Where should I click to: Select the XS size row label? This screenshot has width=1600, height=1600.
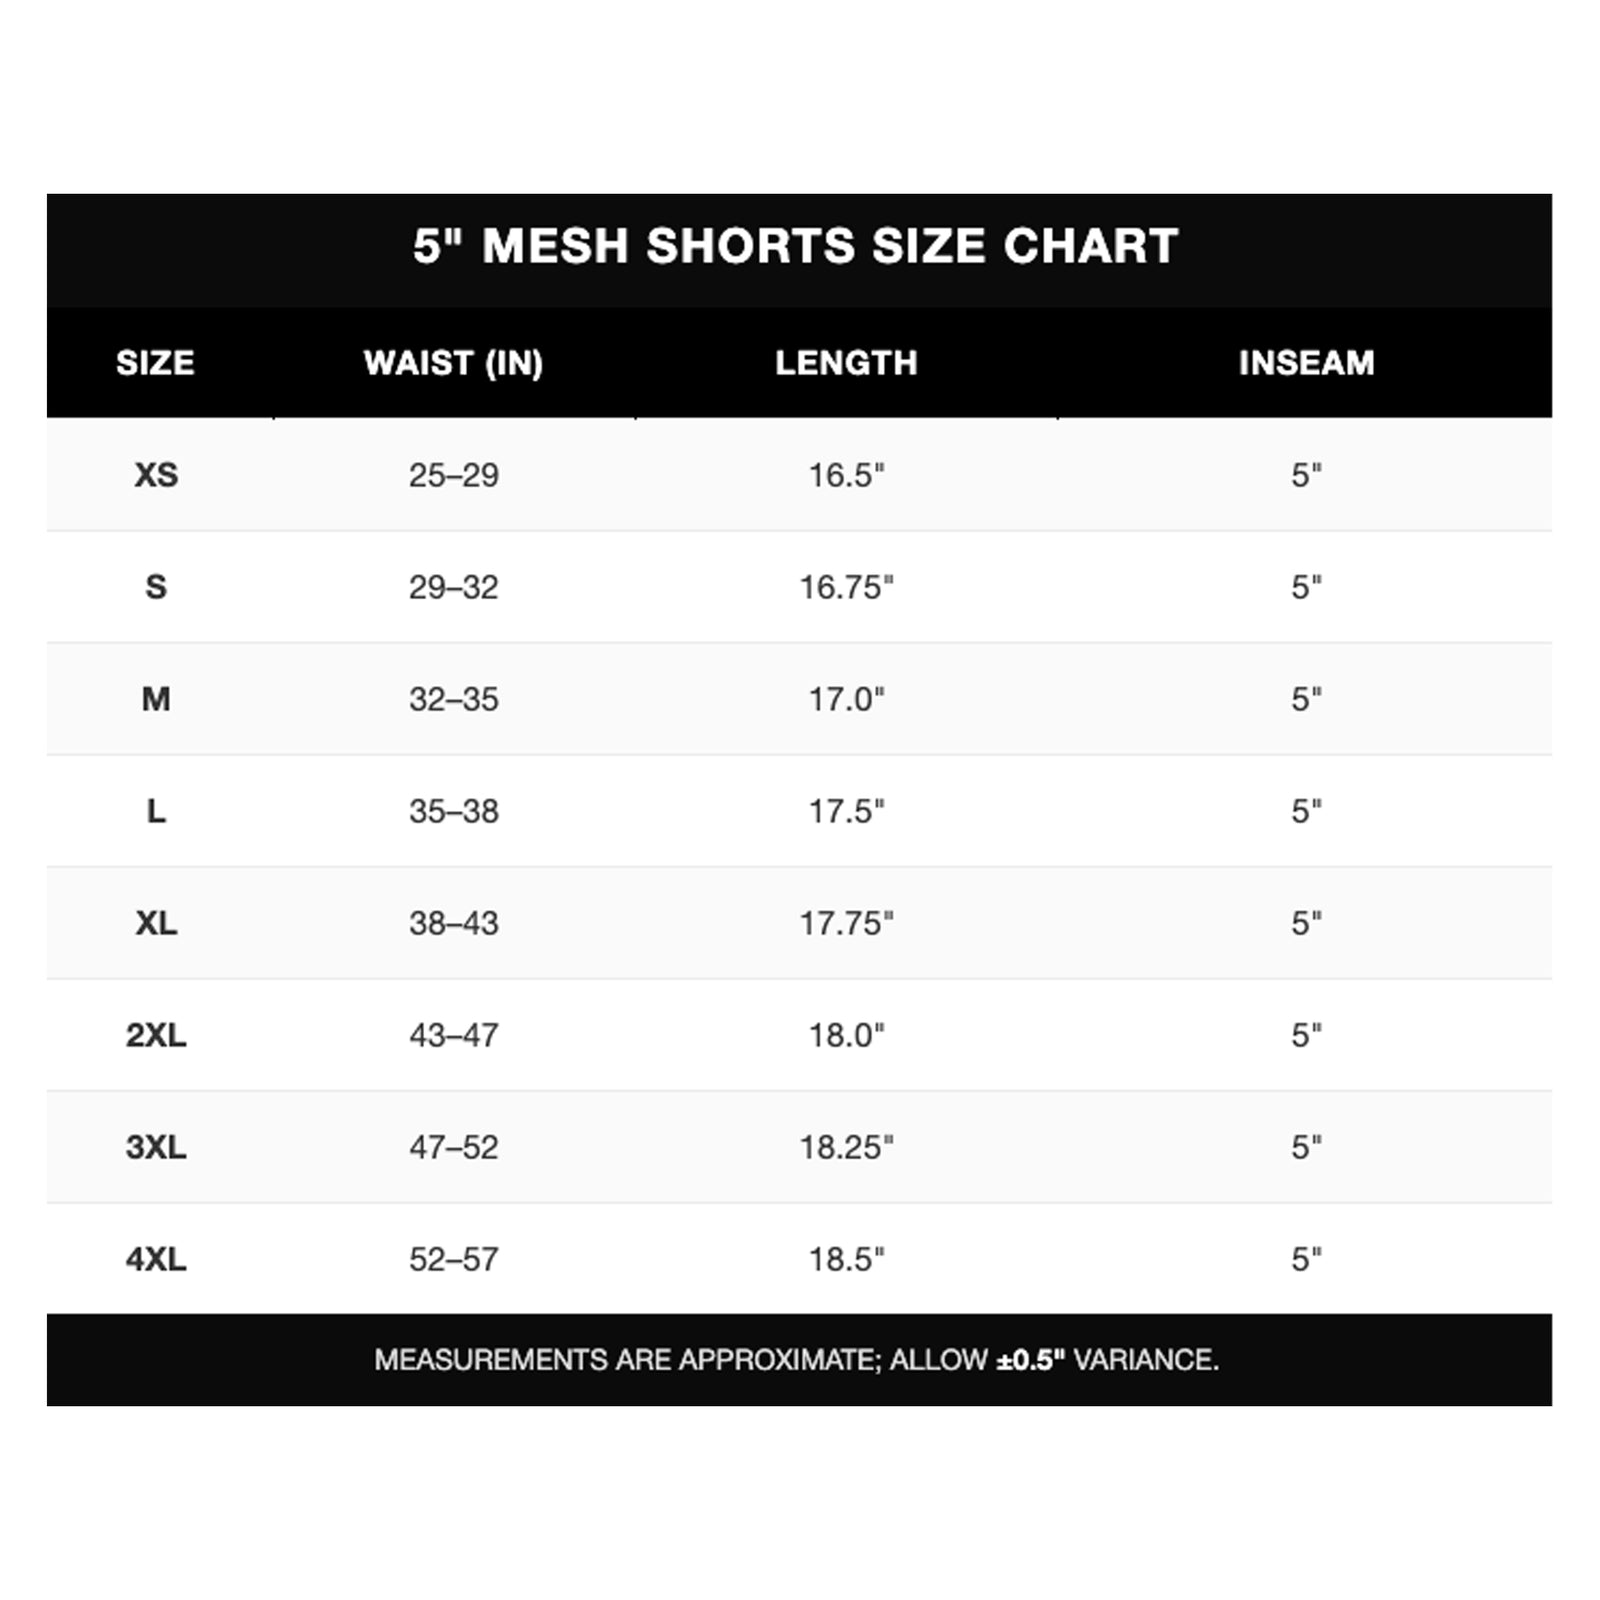[156, 475]
